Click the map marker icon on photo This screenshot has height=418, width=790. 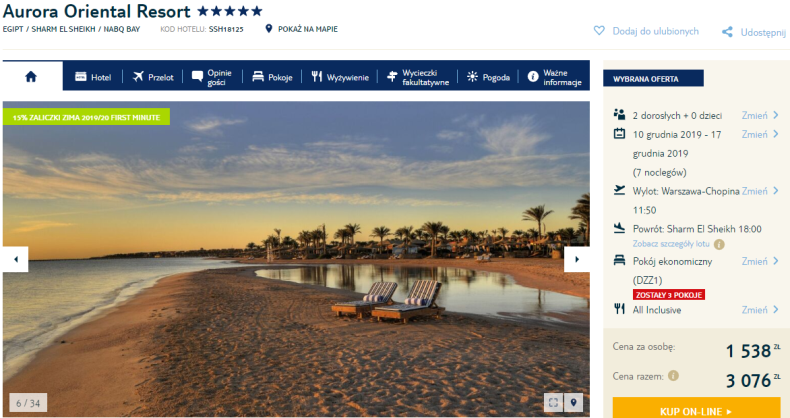[x=573, y=402]
